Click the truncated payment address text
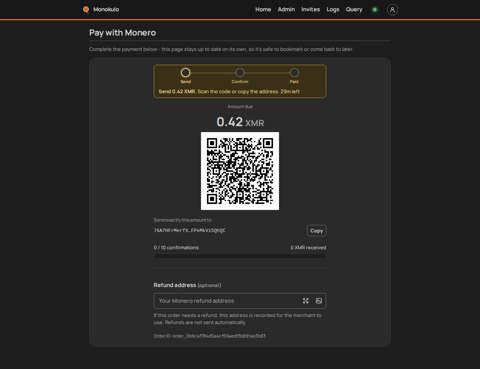This screenshot has height=369, width=480. (190, 230)
